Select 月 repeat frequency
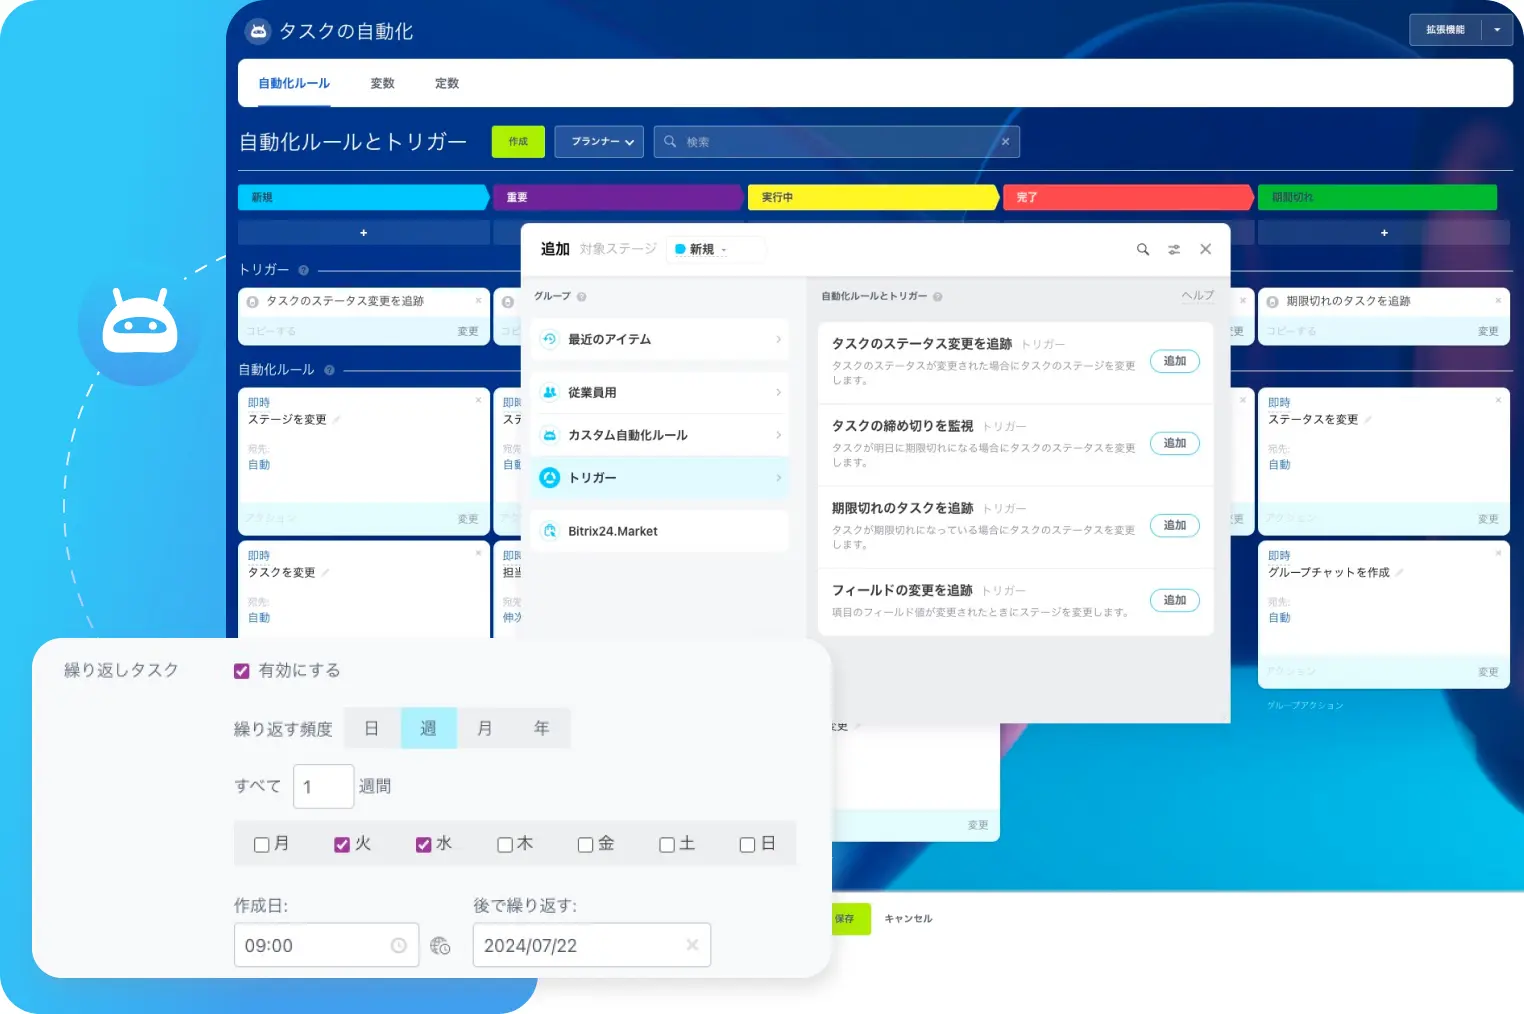Viewport: 1524px width, 1014px height. pyautogui.click(x=485, y=728)
